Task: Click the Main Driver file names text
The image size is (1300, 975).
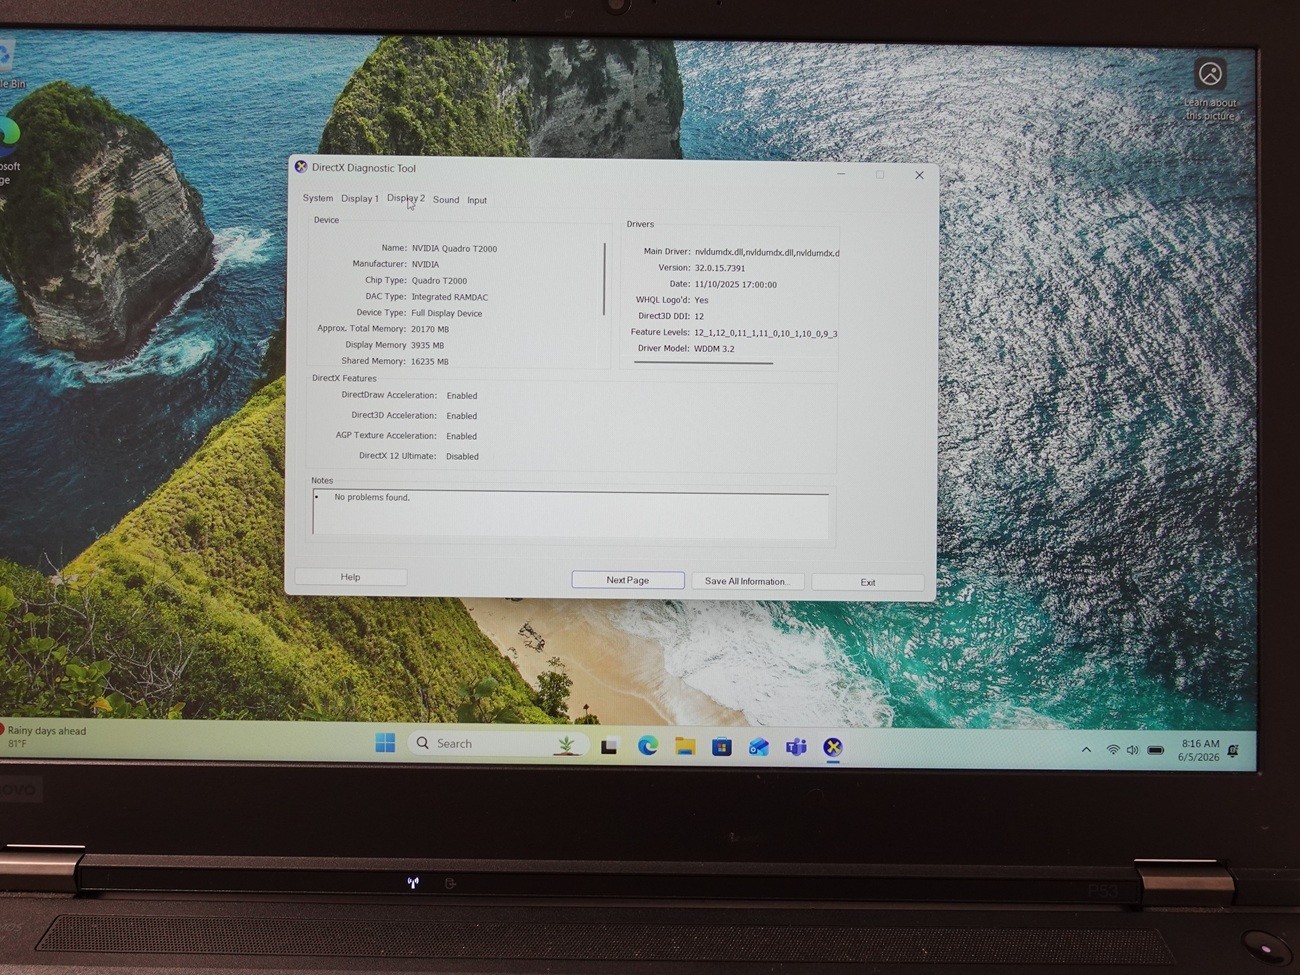Action: click(767, 253)
